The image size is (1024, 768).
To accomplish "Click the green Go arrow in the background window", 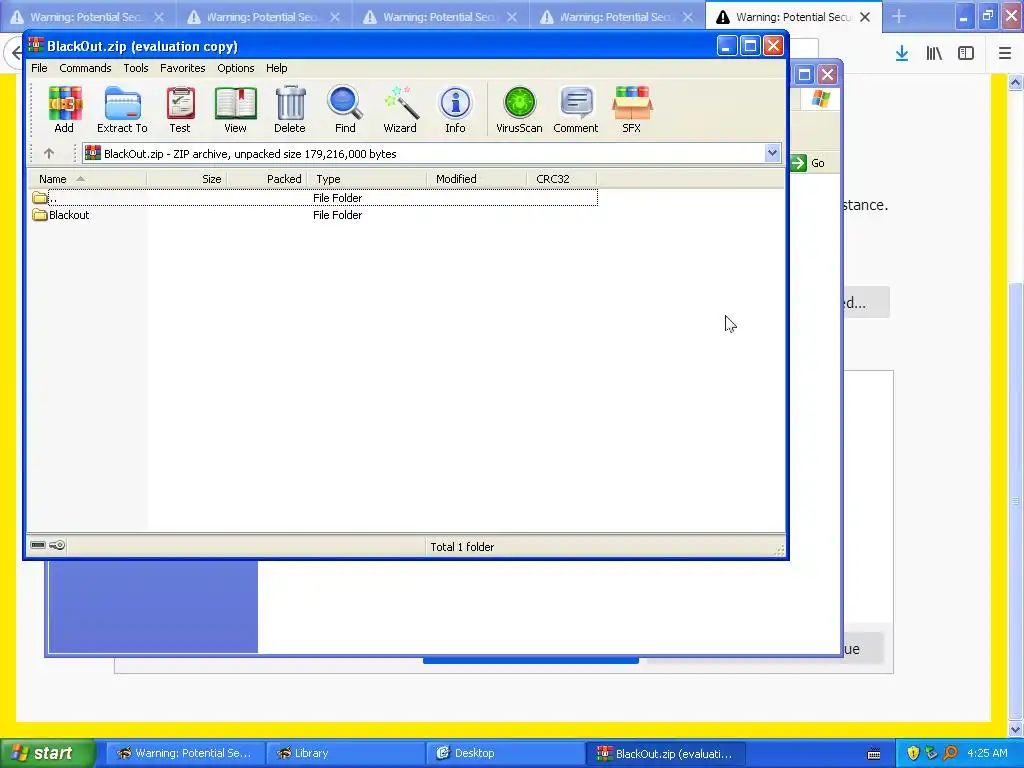I will (799, 163).
